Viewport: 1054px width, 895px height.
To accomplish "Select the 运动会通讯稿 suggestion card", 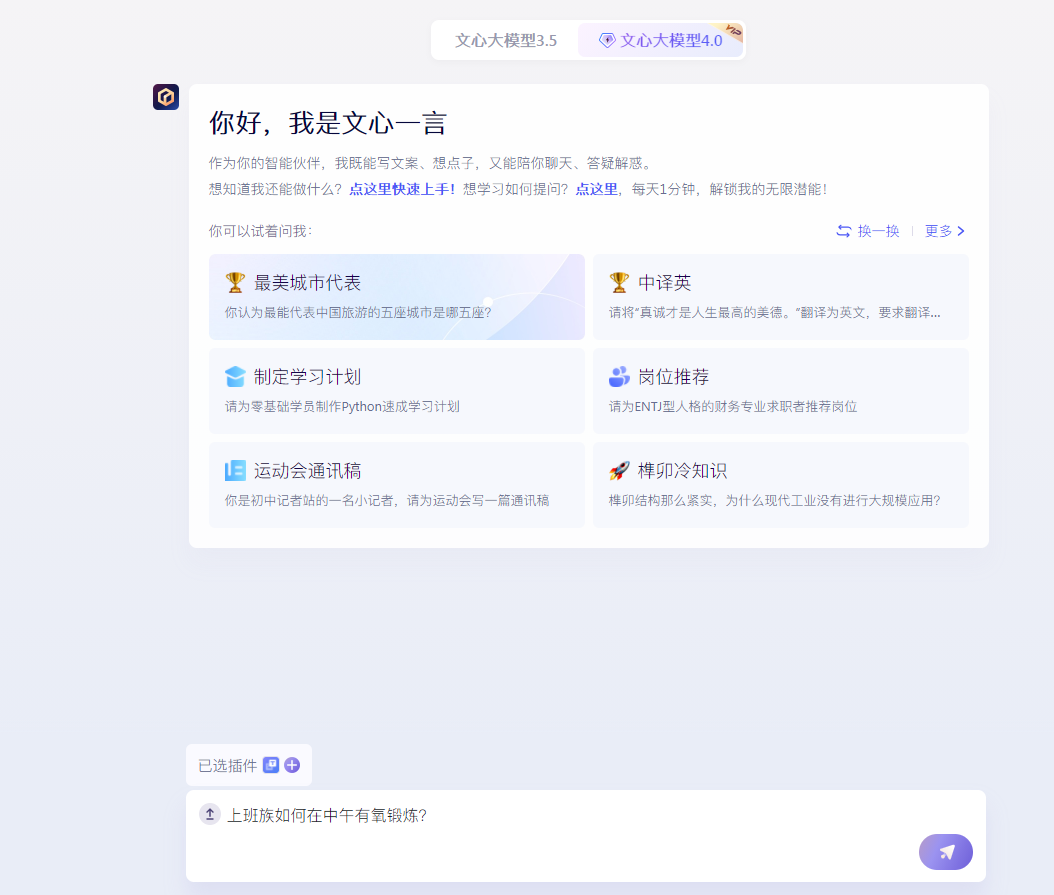I will point(397,485).
